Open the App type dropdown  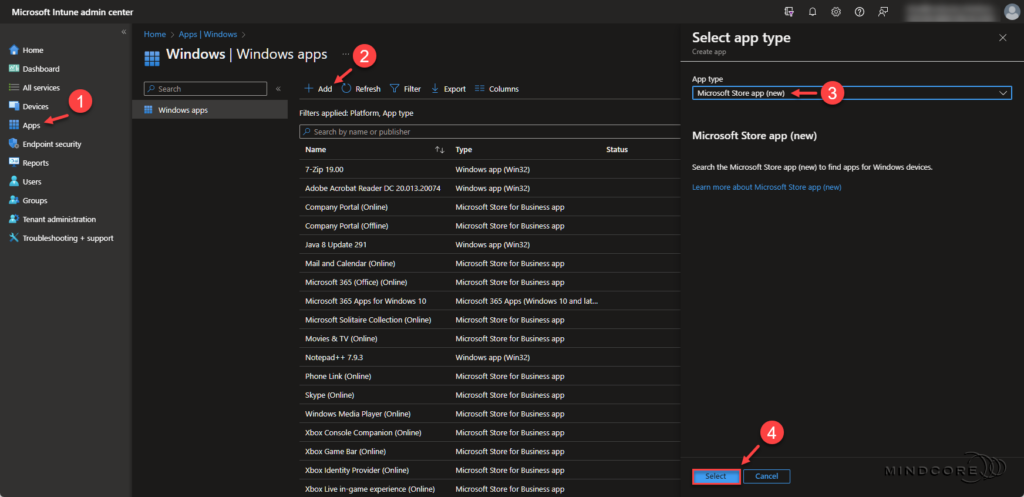852,93
